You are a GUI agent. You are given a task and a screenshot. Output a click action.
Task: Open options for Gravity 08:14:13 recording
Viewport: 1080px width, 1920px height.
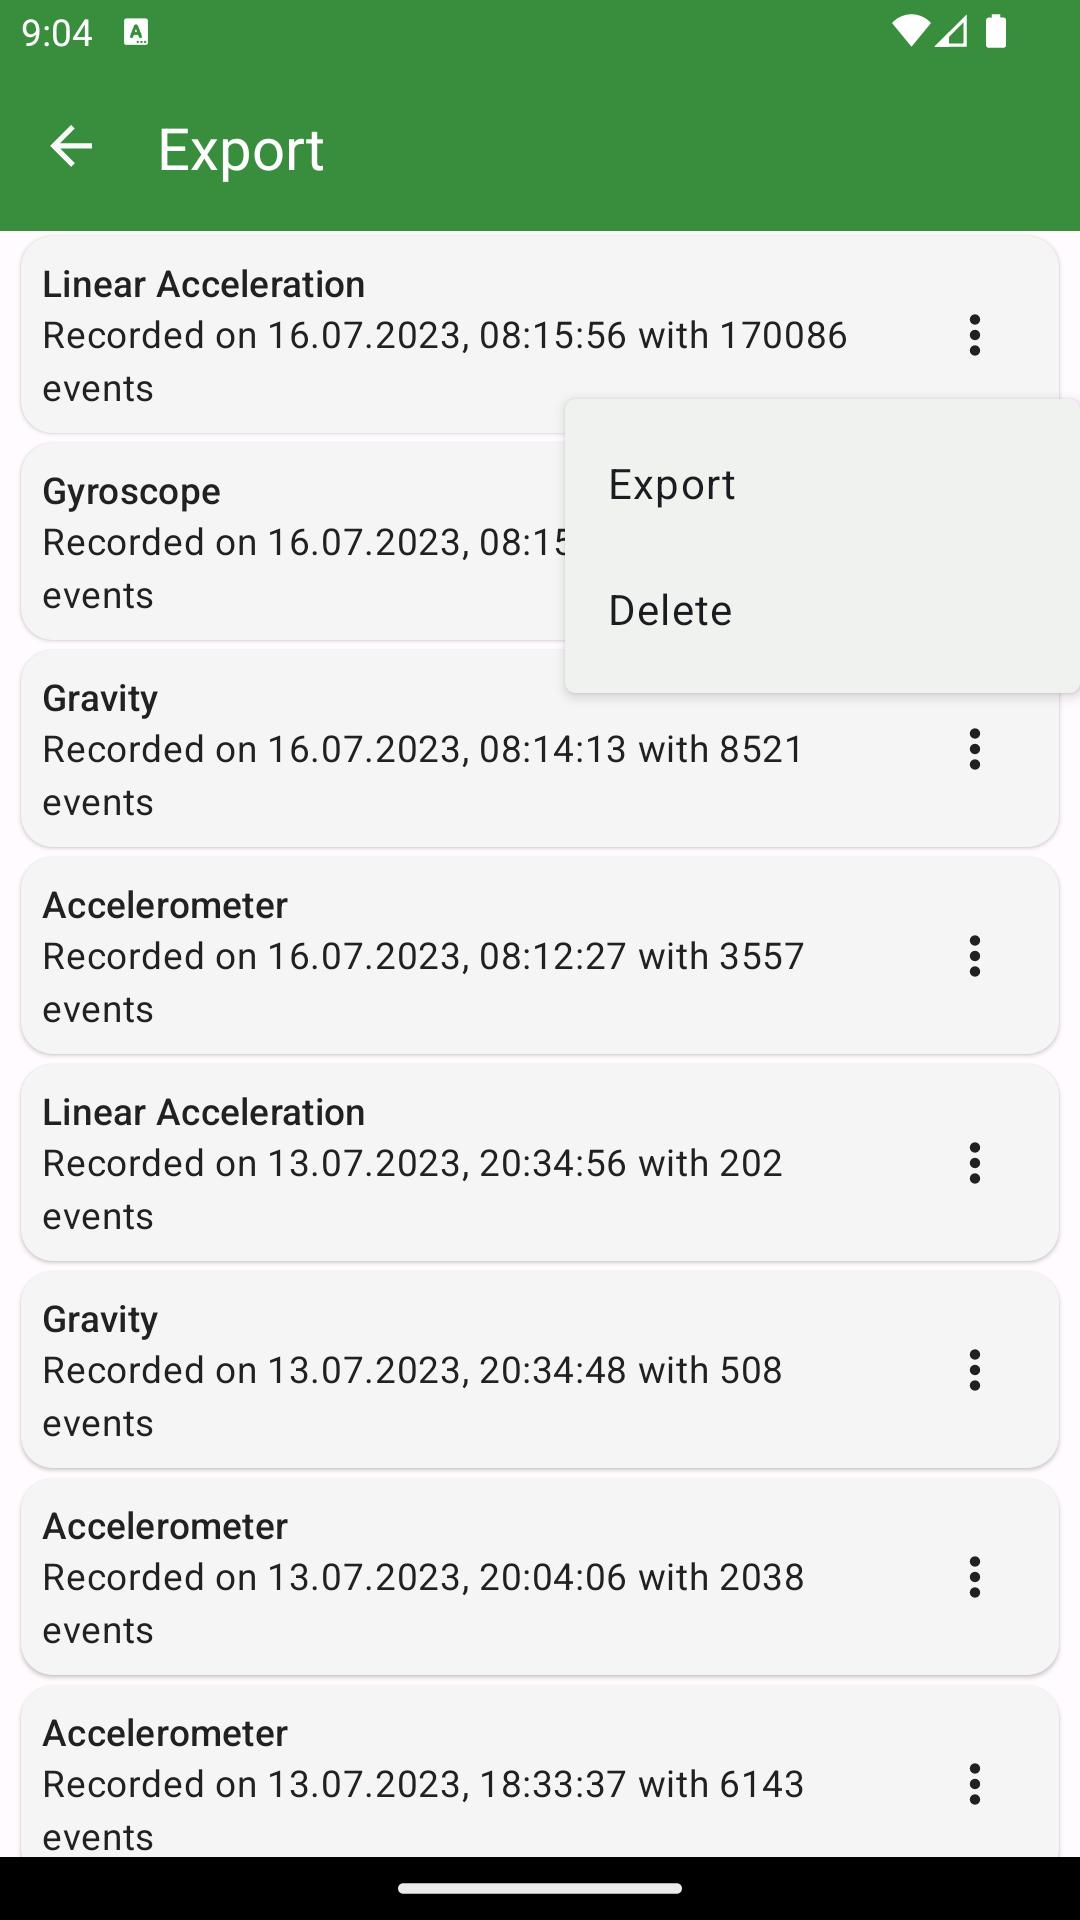coord(975,749)
